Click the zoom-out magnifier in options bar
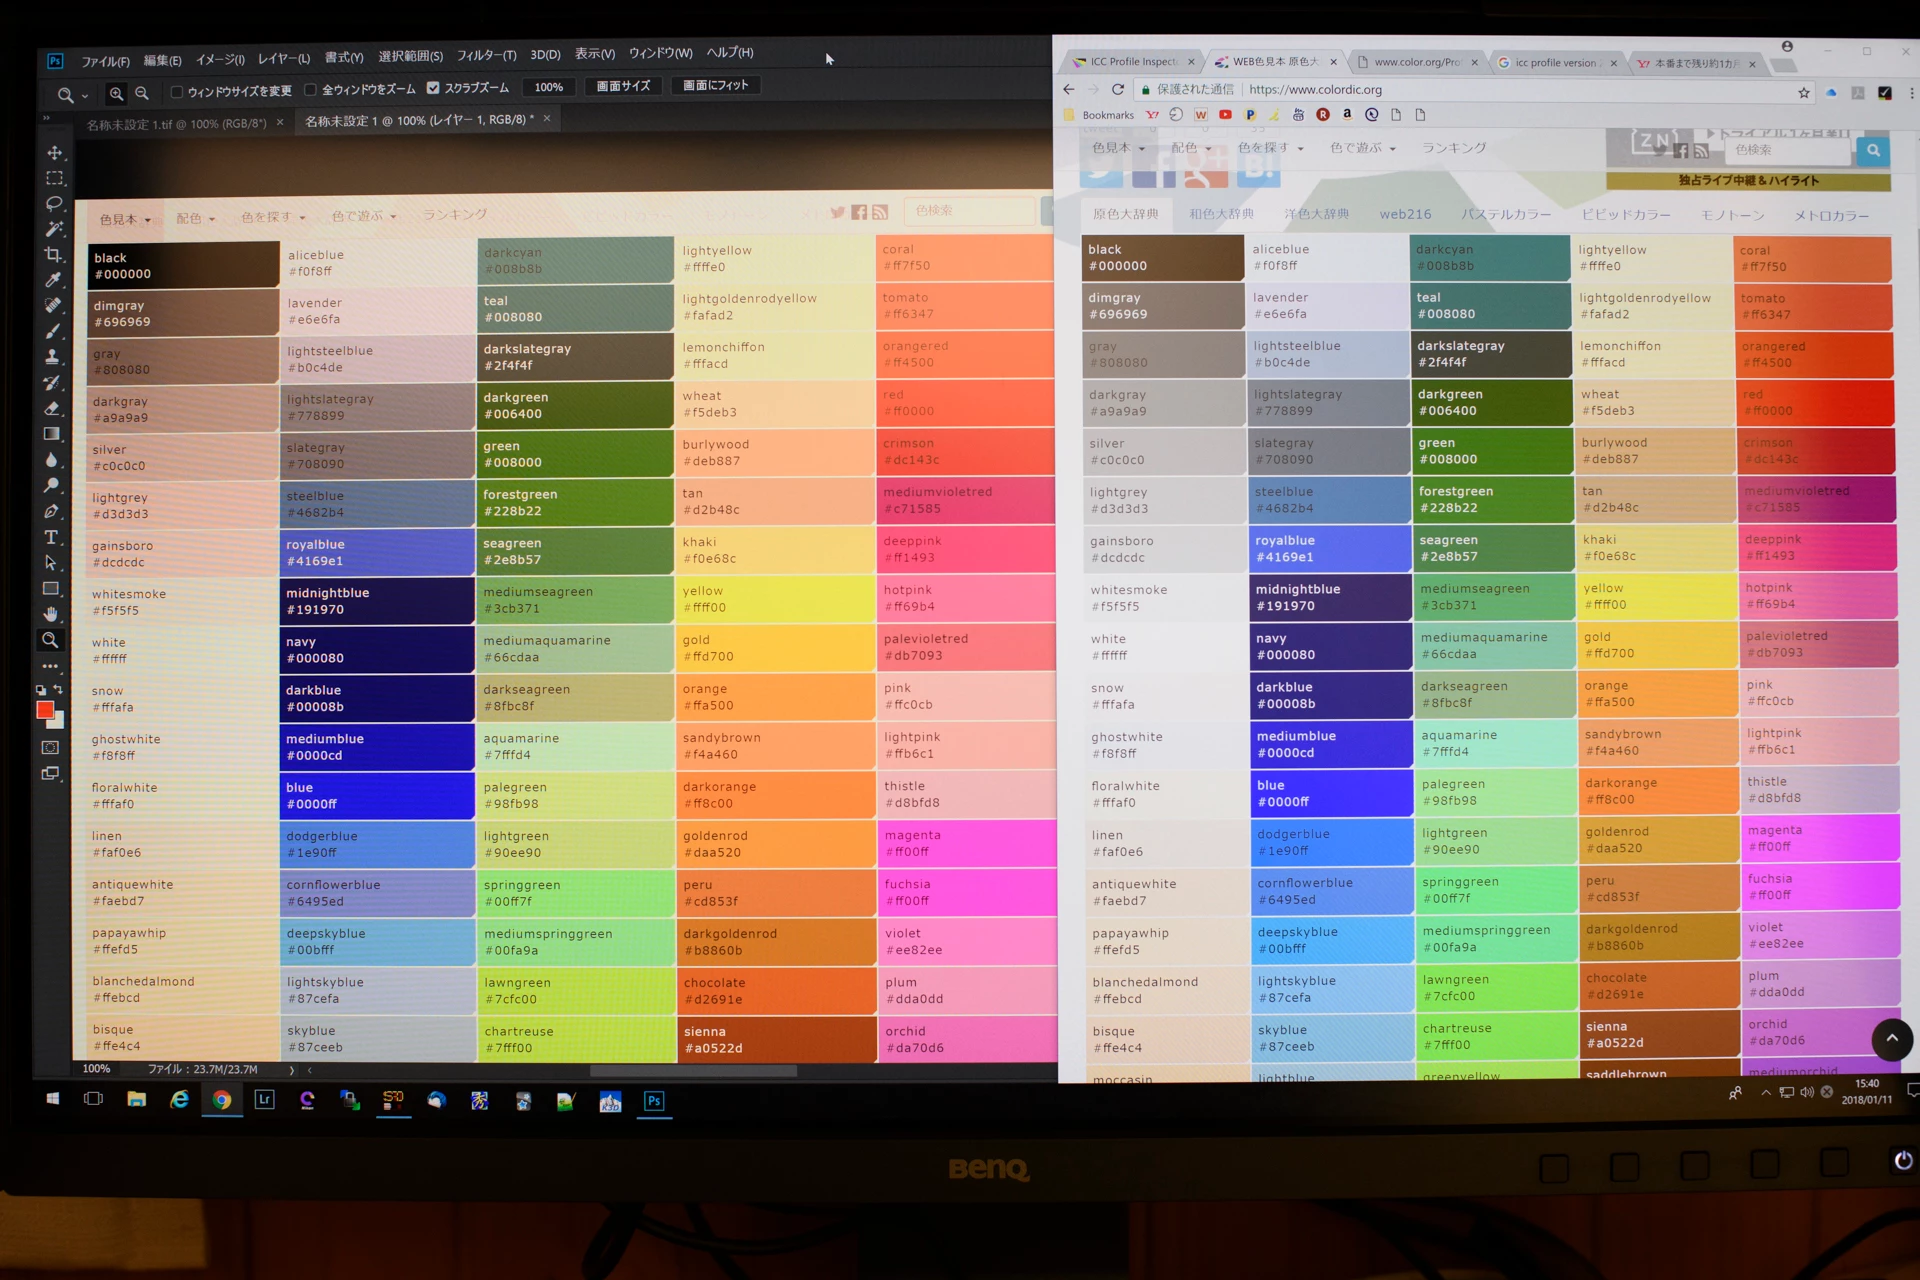1920x1280 pixels. pyautogui.click(x=142, y=93)
